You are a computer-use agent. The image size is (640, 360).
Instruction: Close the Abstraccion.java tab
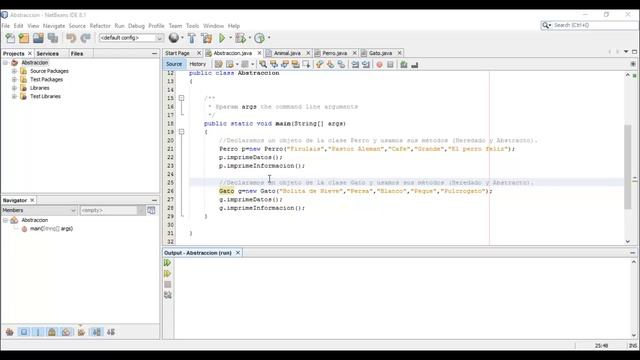click(x=259, y=53)
